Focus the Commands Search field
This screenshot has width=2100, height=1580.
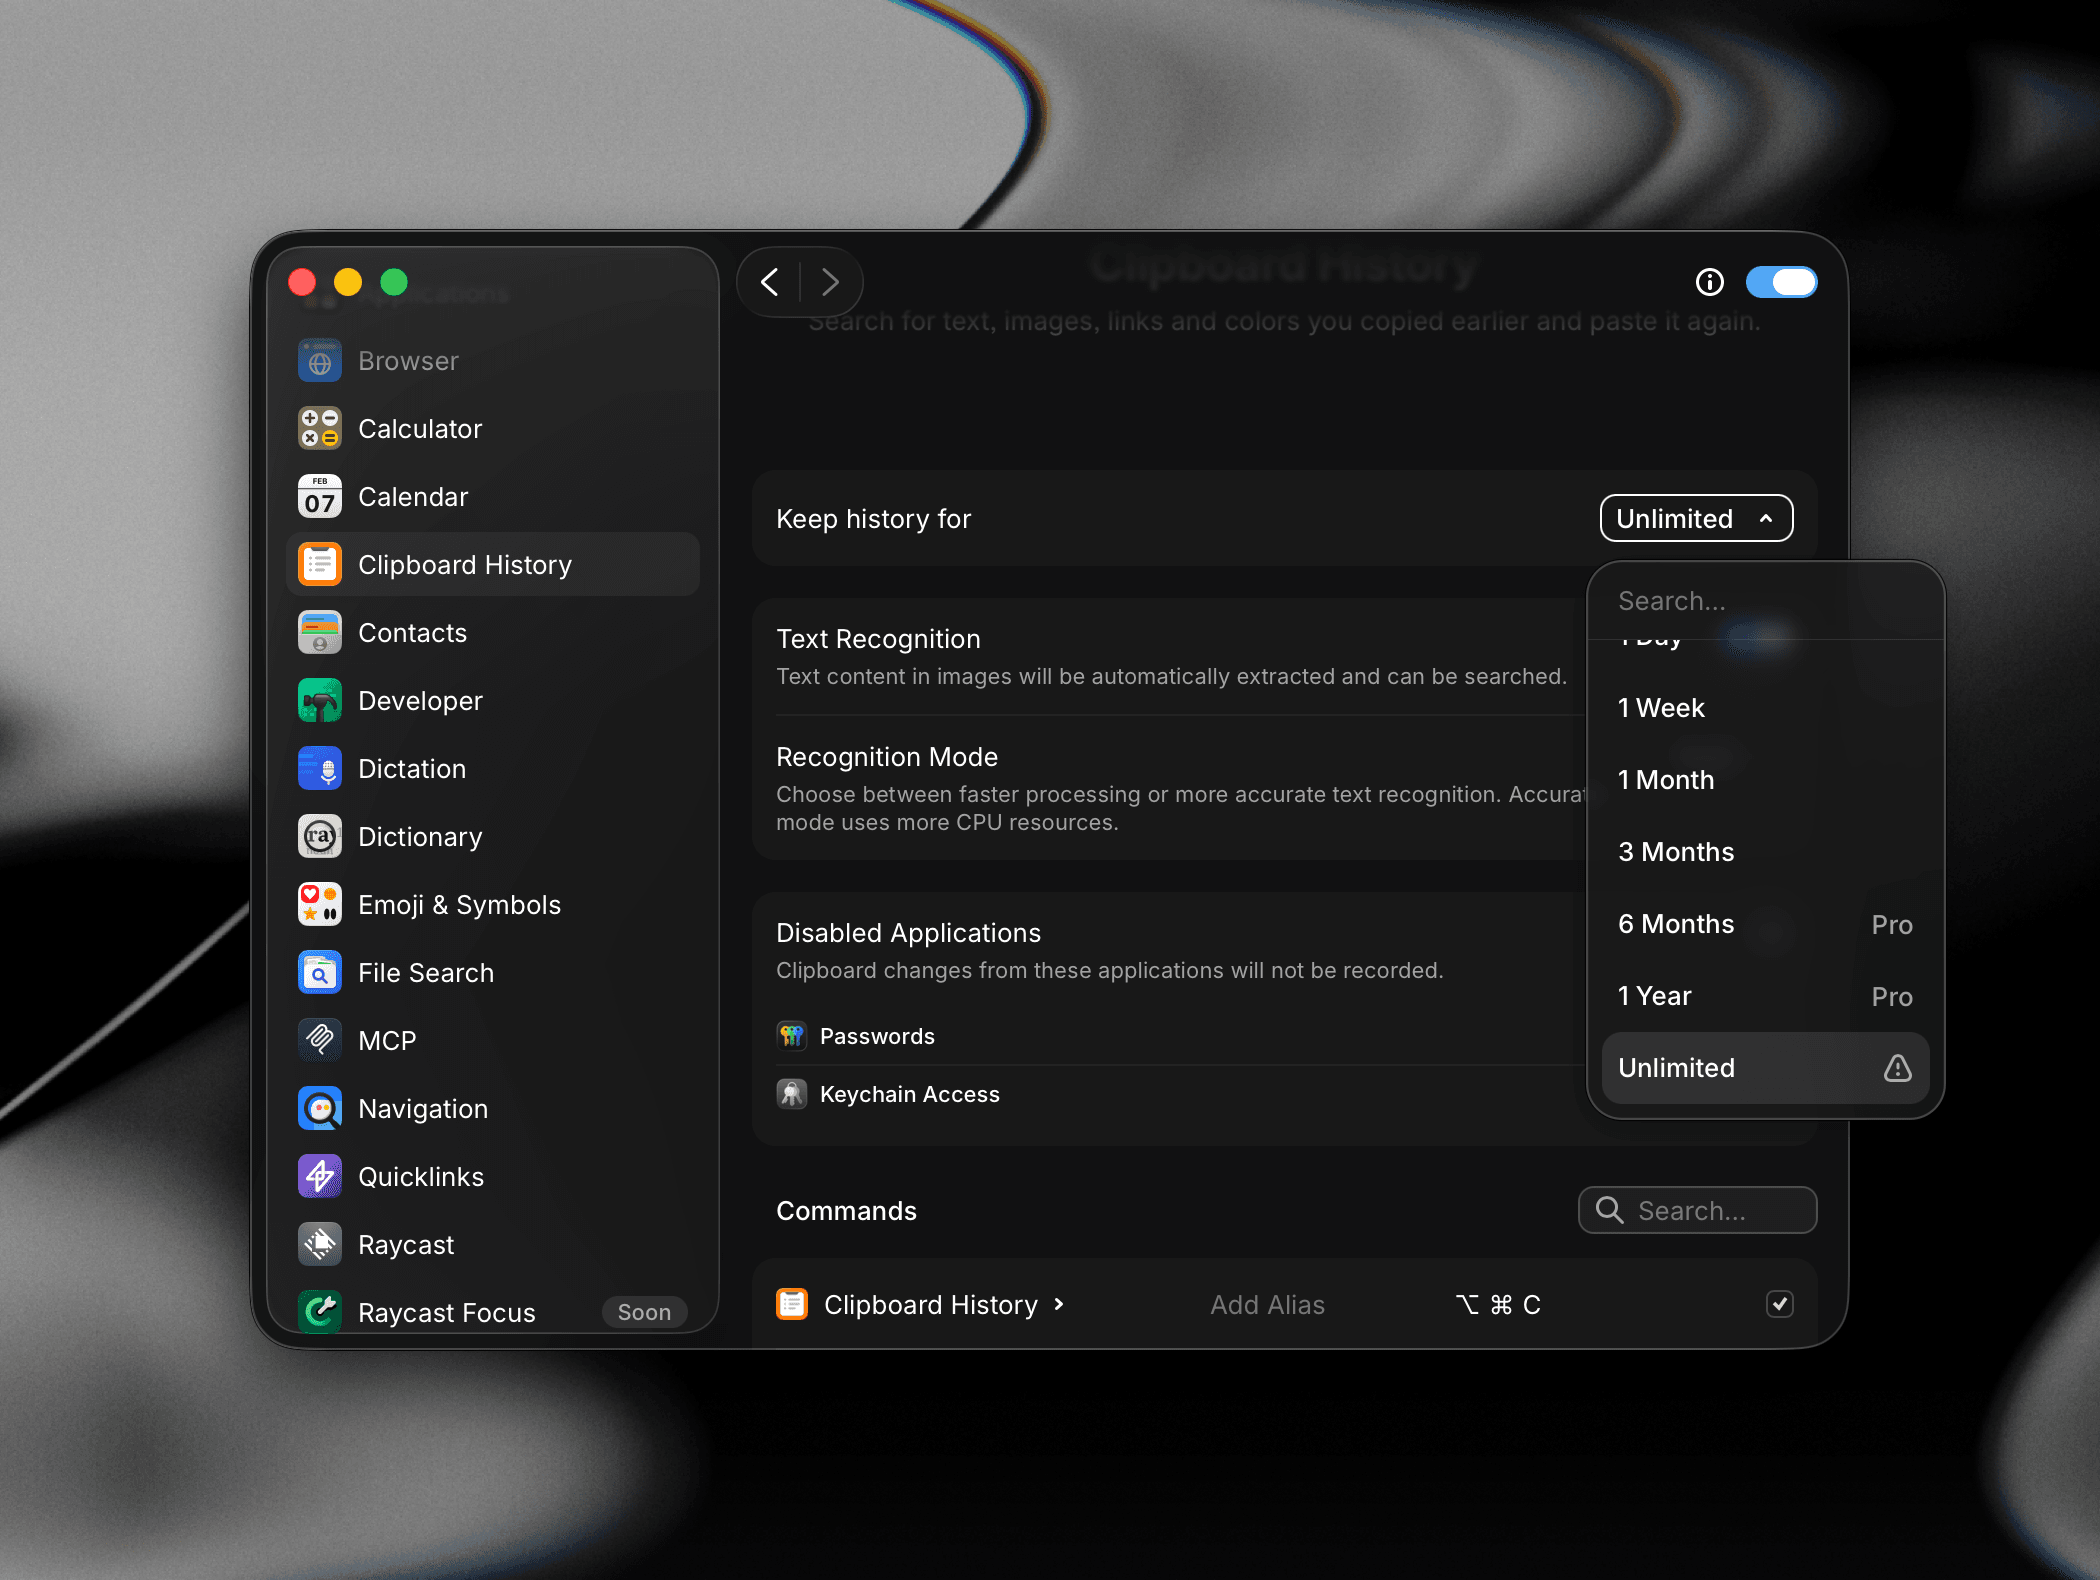pyautogui.click(x=1697, y=1210)
